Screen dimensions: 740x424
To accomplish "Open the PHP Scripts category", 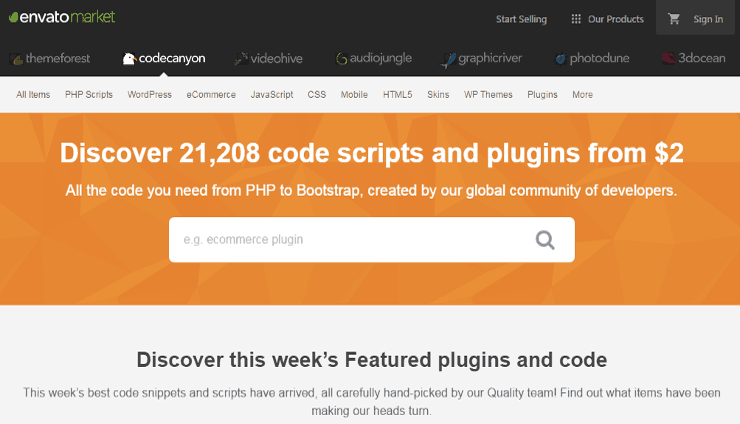I will 89,94.
